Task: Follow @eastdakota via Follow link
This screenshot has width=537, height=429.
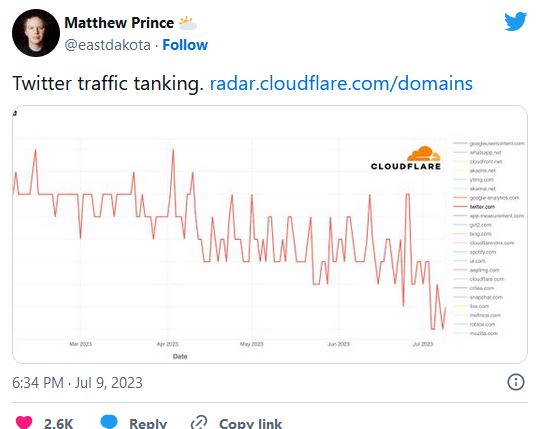Action: coord(185,45)
